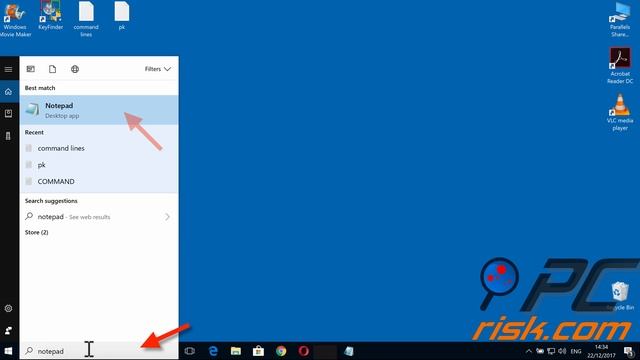Image resolution: width=640 pixels, height=360 pixels.
Task: Open Task View on the taskbar
Action: pyautogui.click(x=189, y=351)
